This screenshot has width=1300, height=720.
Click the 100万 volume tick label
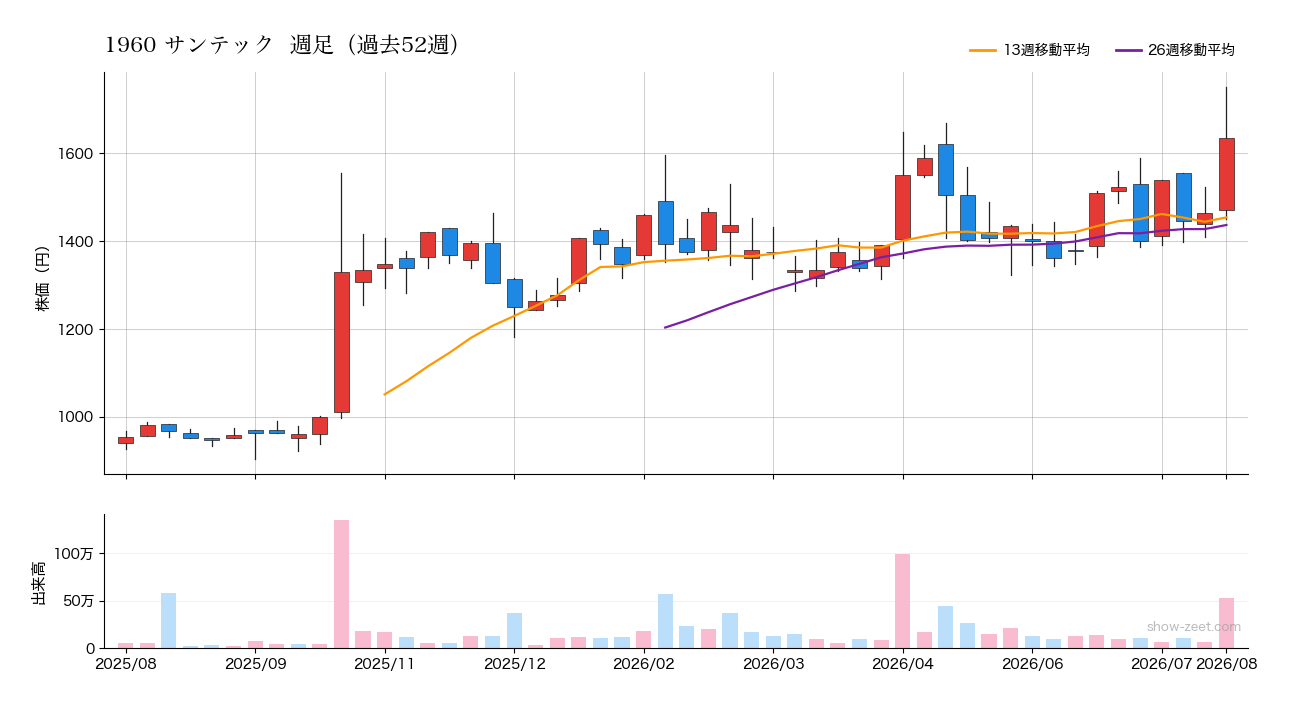(x=75, y=554)
